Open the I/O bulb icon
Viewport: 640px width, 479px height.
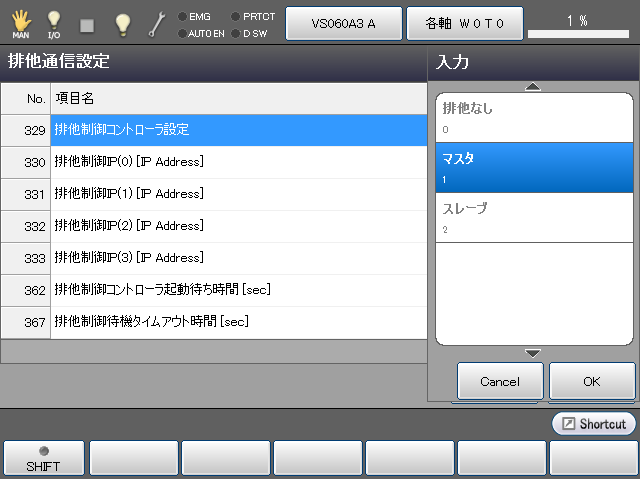click(54, 23)
